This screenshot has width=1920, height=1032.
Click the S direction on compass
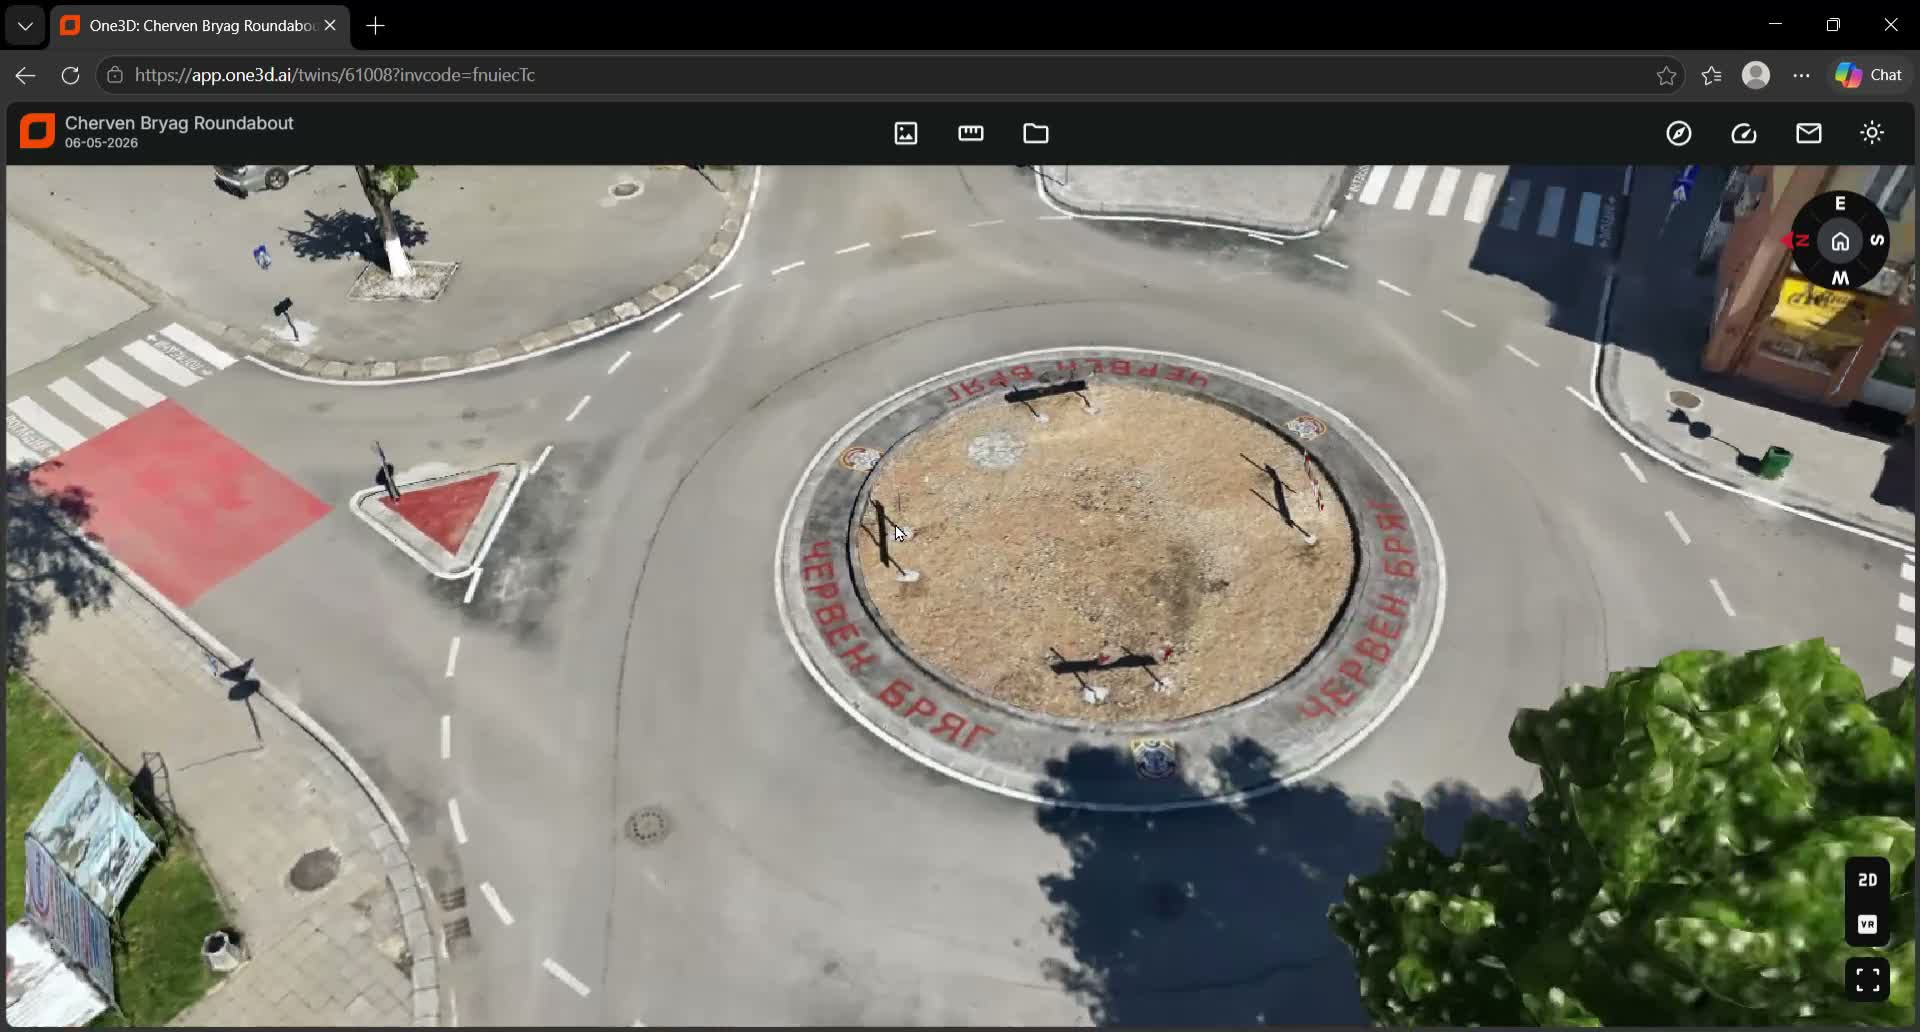1877,240
